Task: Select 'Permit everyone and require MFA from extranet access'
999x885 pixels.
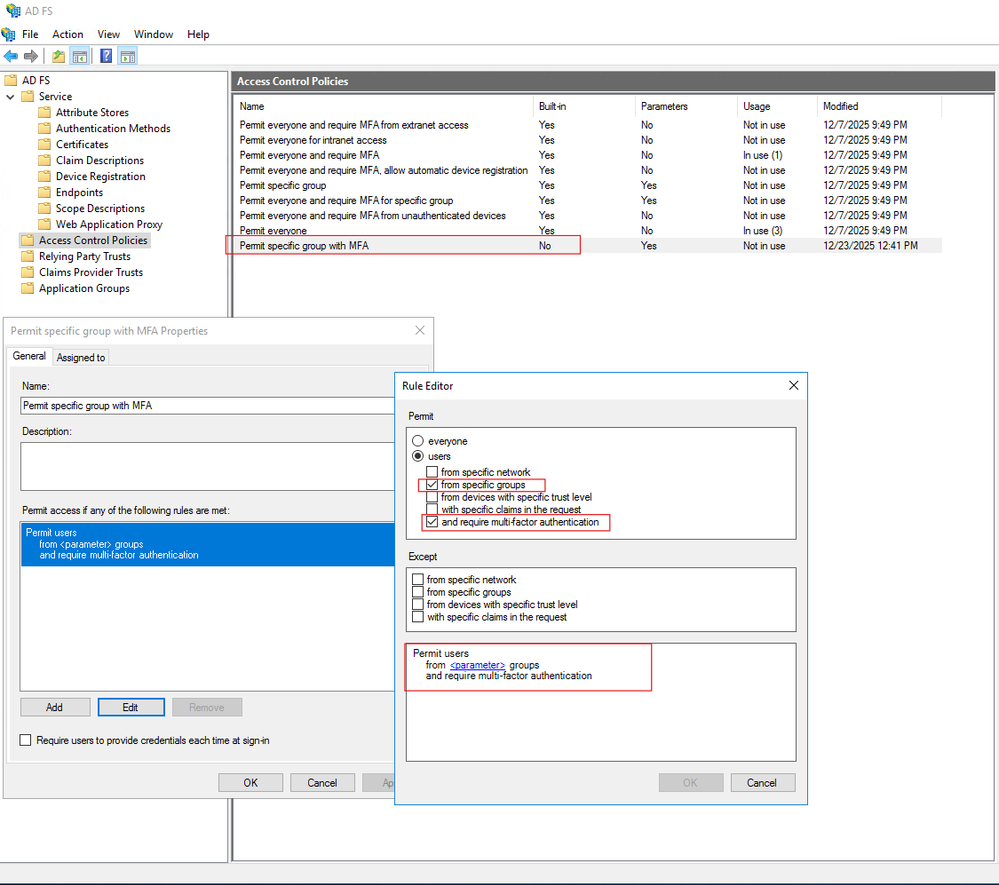Action: (354, 126)
